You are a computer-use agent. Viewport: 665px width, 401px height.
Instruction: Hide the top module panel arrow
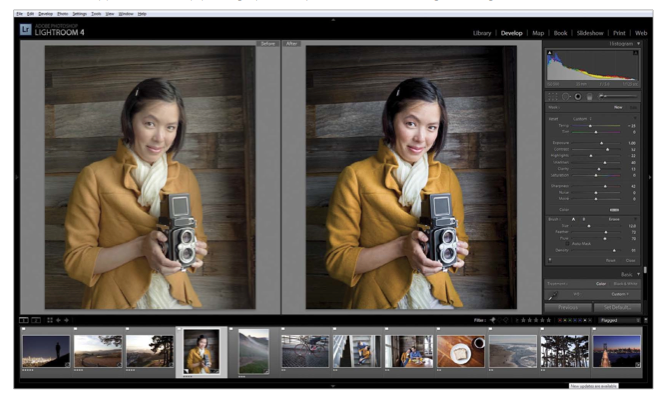(x=333, y=19)
